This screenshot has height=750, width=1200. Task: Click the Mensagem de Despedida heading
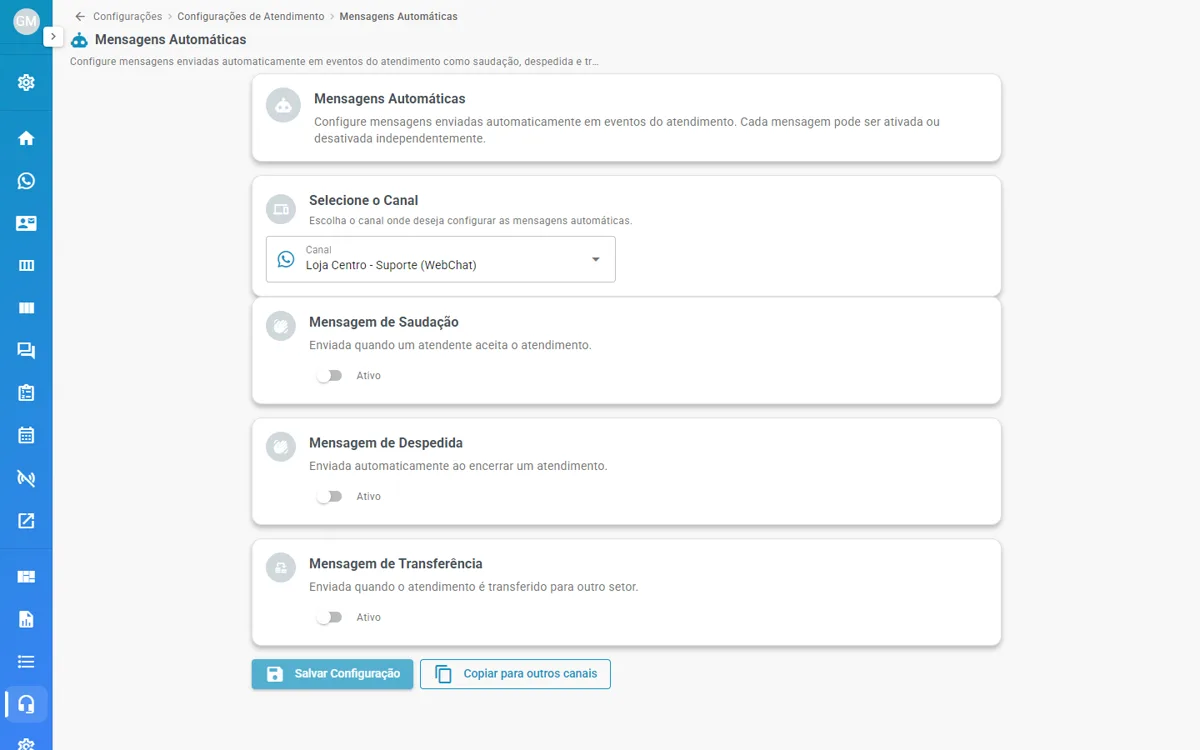pos(386,443)
